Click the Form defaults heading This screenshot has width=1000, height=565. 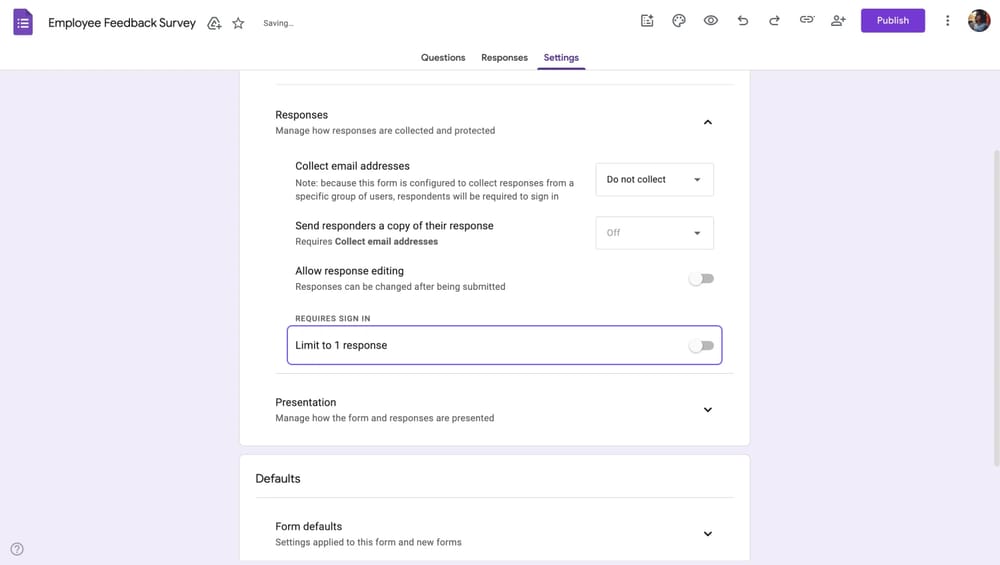coord(309,526)
